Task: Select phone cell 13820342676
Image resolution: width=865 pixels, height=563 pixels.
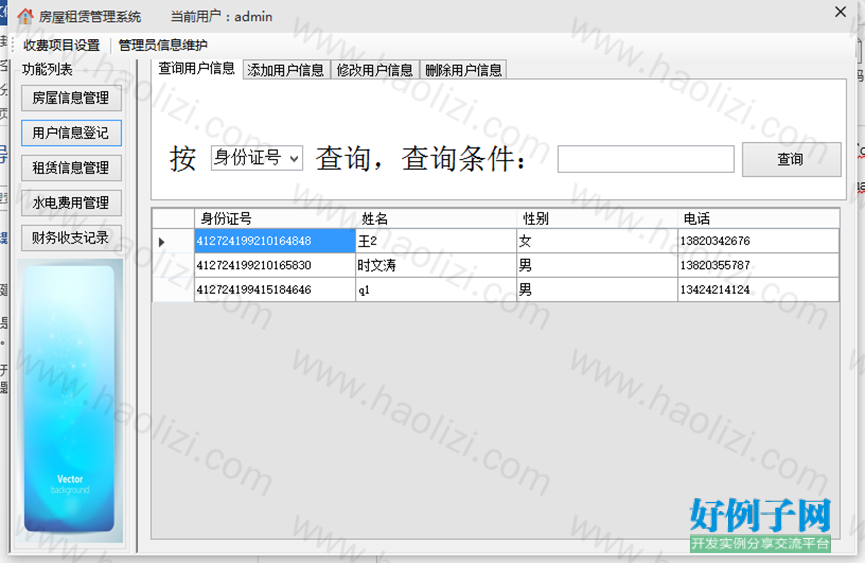Action: [x=758, y=241]
